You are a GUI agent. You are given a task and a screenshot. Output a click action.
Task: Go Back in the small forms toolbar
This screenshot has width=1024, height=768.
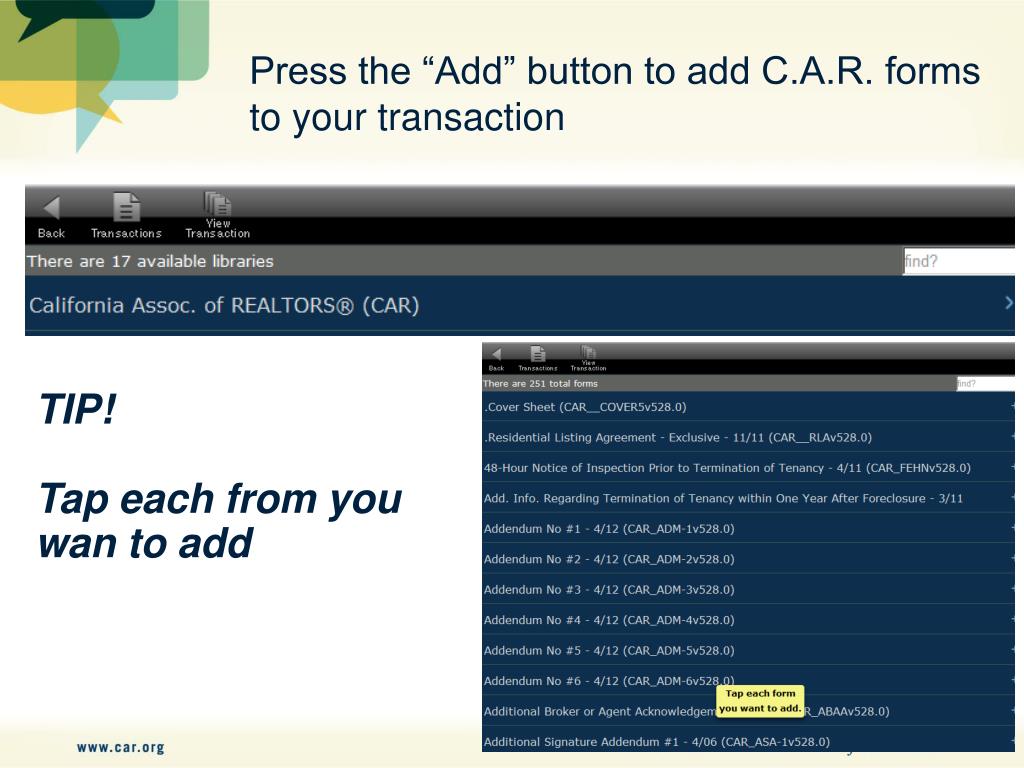coord(496,359)
